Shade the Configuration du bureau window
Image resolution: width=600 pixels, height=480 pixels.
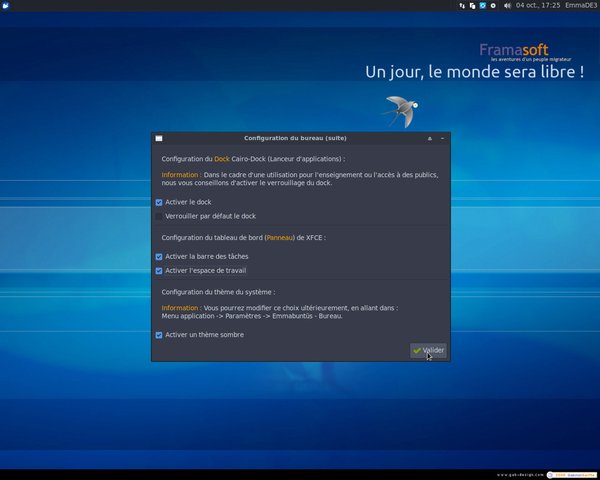[430, 138]
